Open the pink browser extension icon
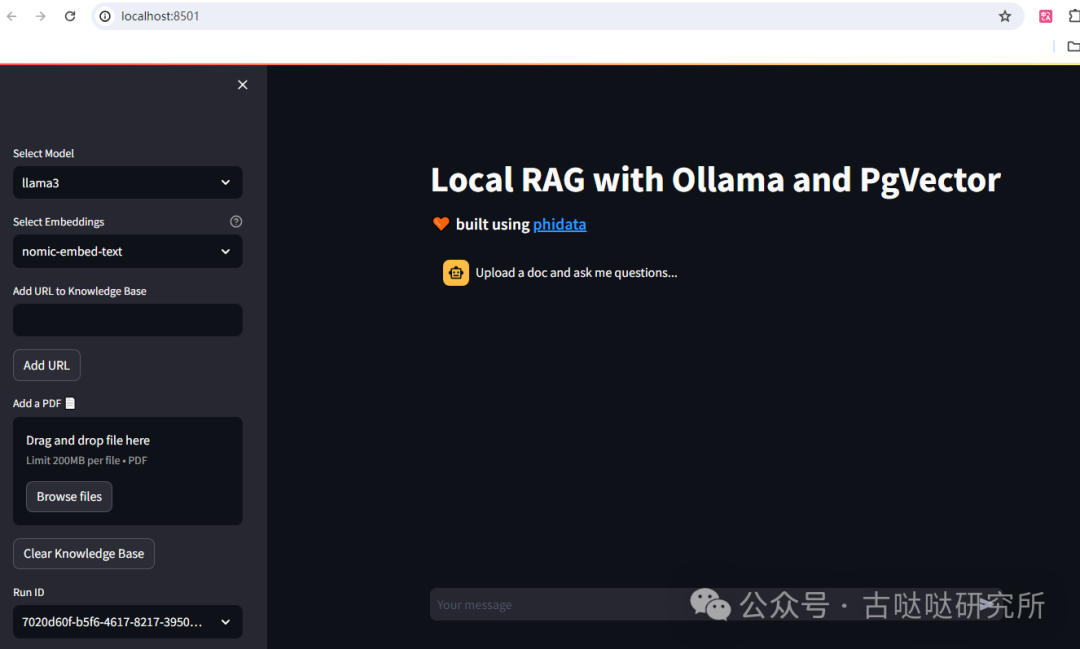This screenshot has height=649, width=1080. (1046, 16)
